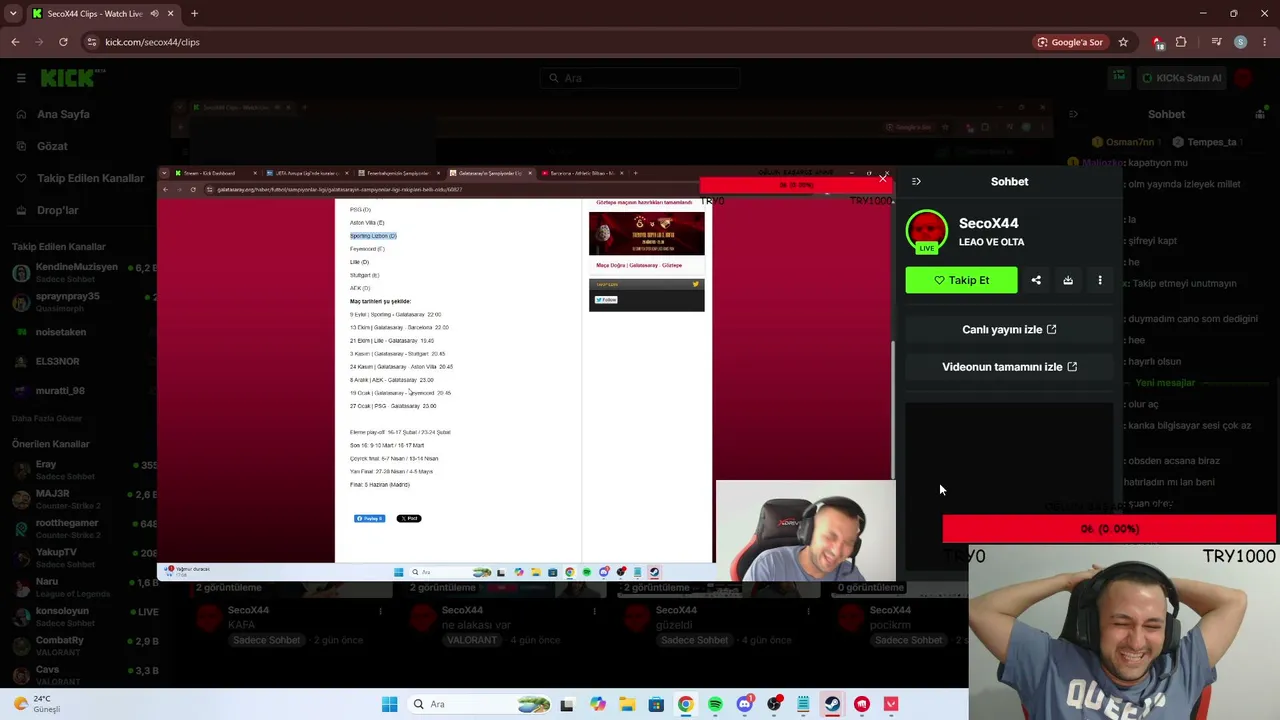Mute the tab via its speaker icon
This screenshot has height=720, width=1280.
154,14
